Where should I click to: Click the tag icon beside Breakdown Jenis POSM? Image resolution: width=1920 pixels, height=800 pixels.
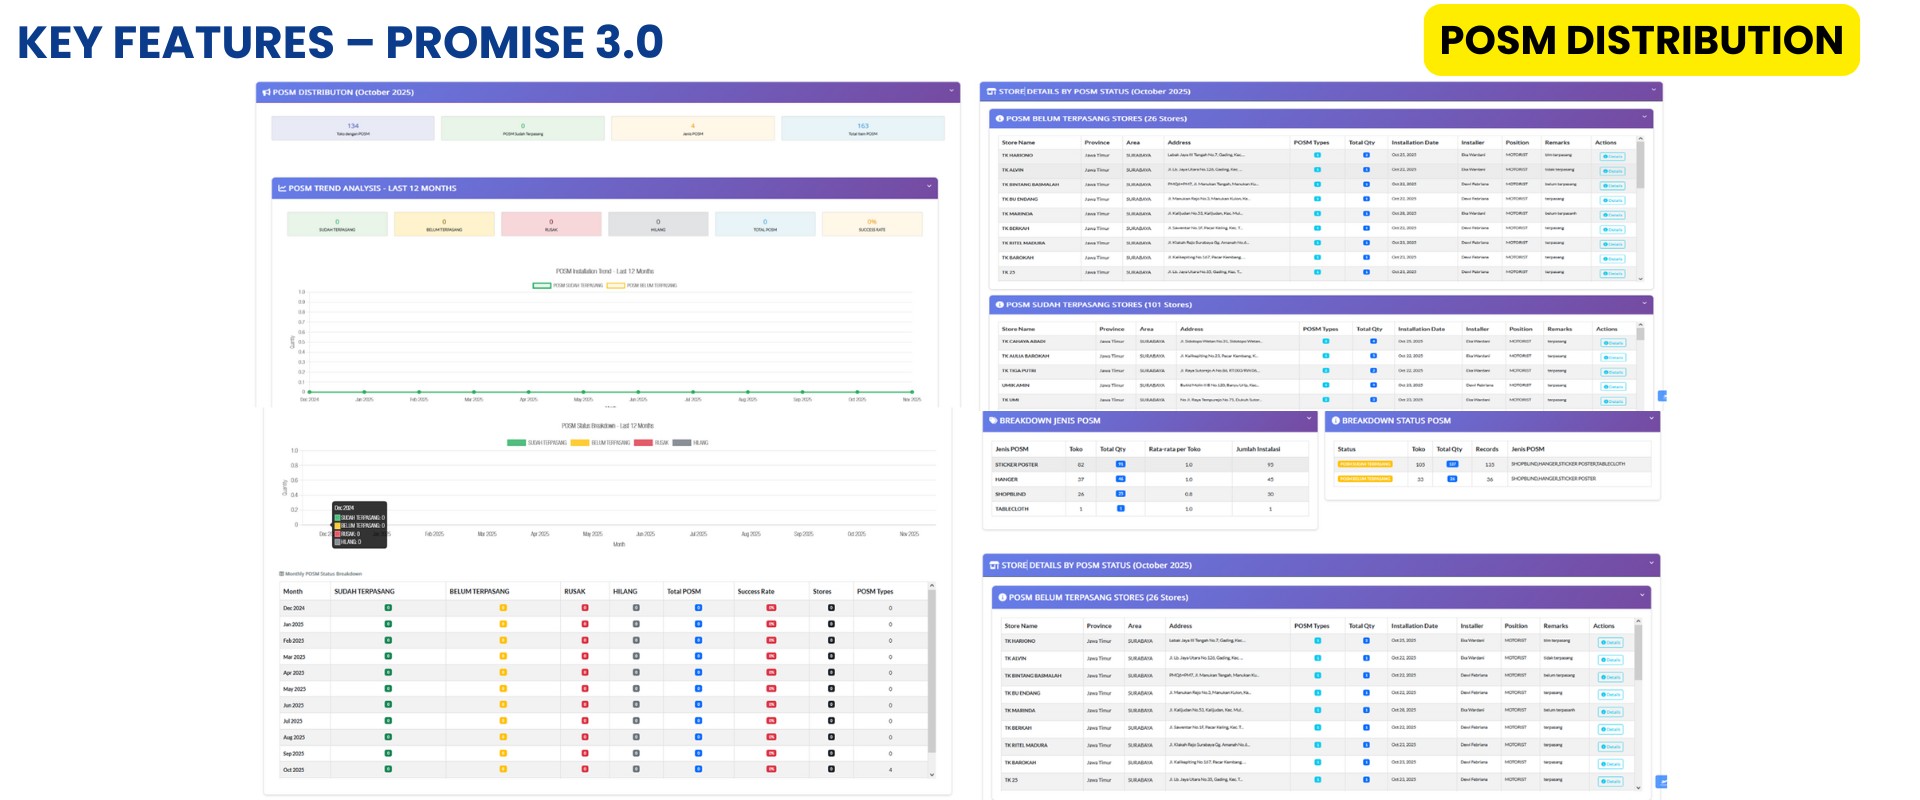click(x=993, y=421)
